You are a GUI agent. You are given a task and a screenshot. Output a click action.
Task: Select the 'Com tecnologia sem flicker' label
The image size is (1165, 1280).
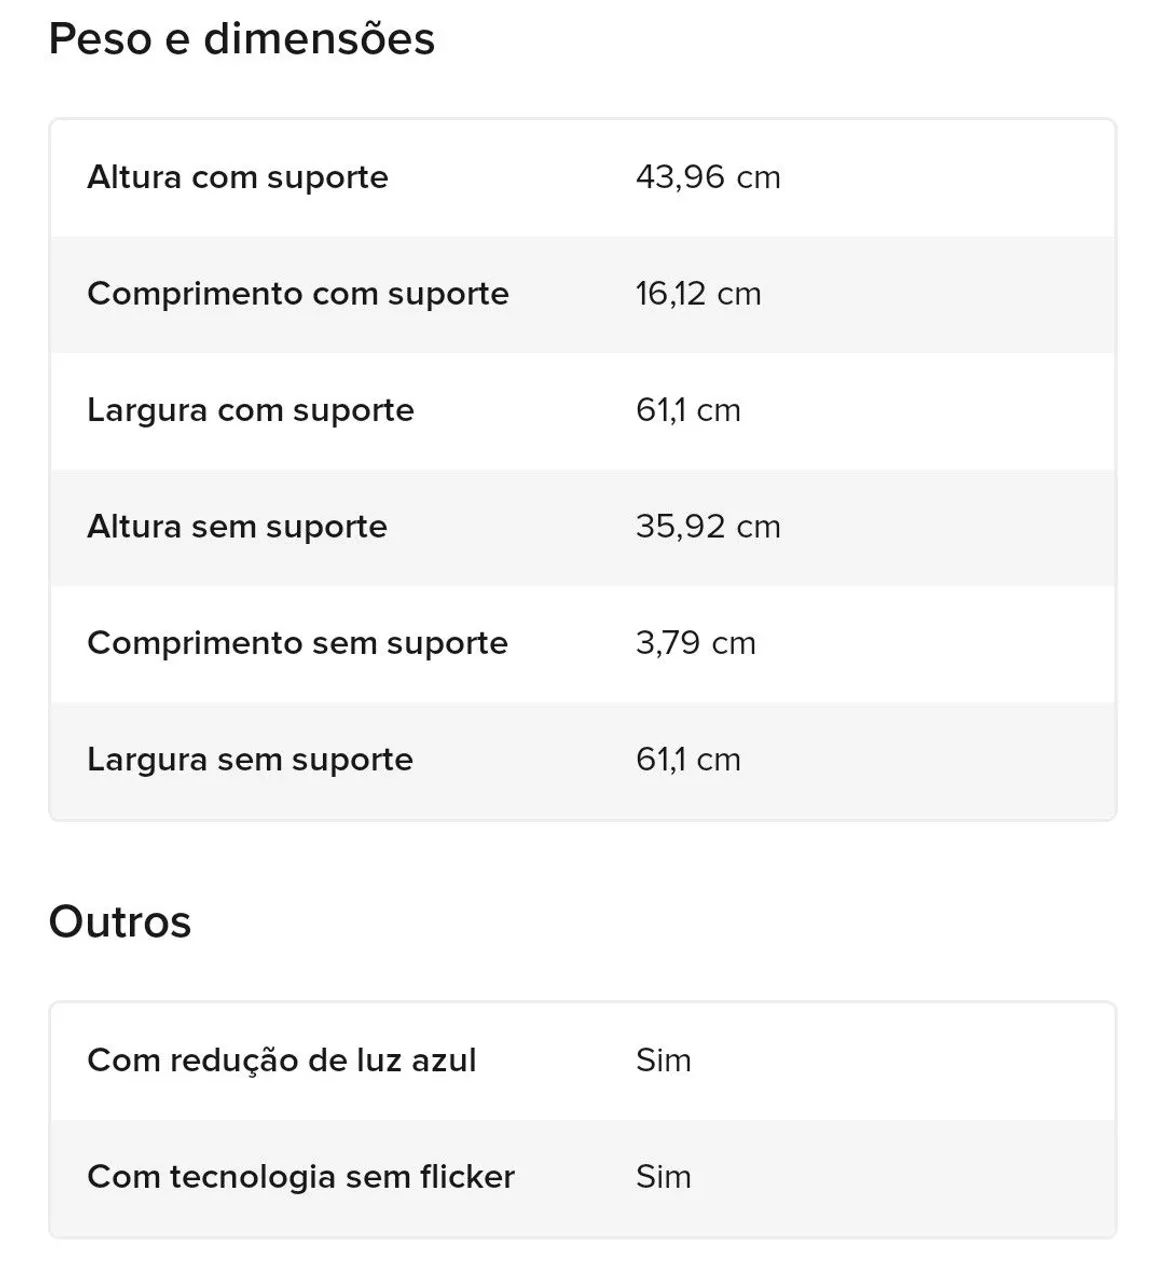(301, 1177)
